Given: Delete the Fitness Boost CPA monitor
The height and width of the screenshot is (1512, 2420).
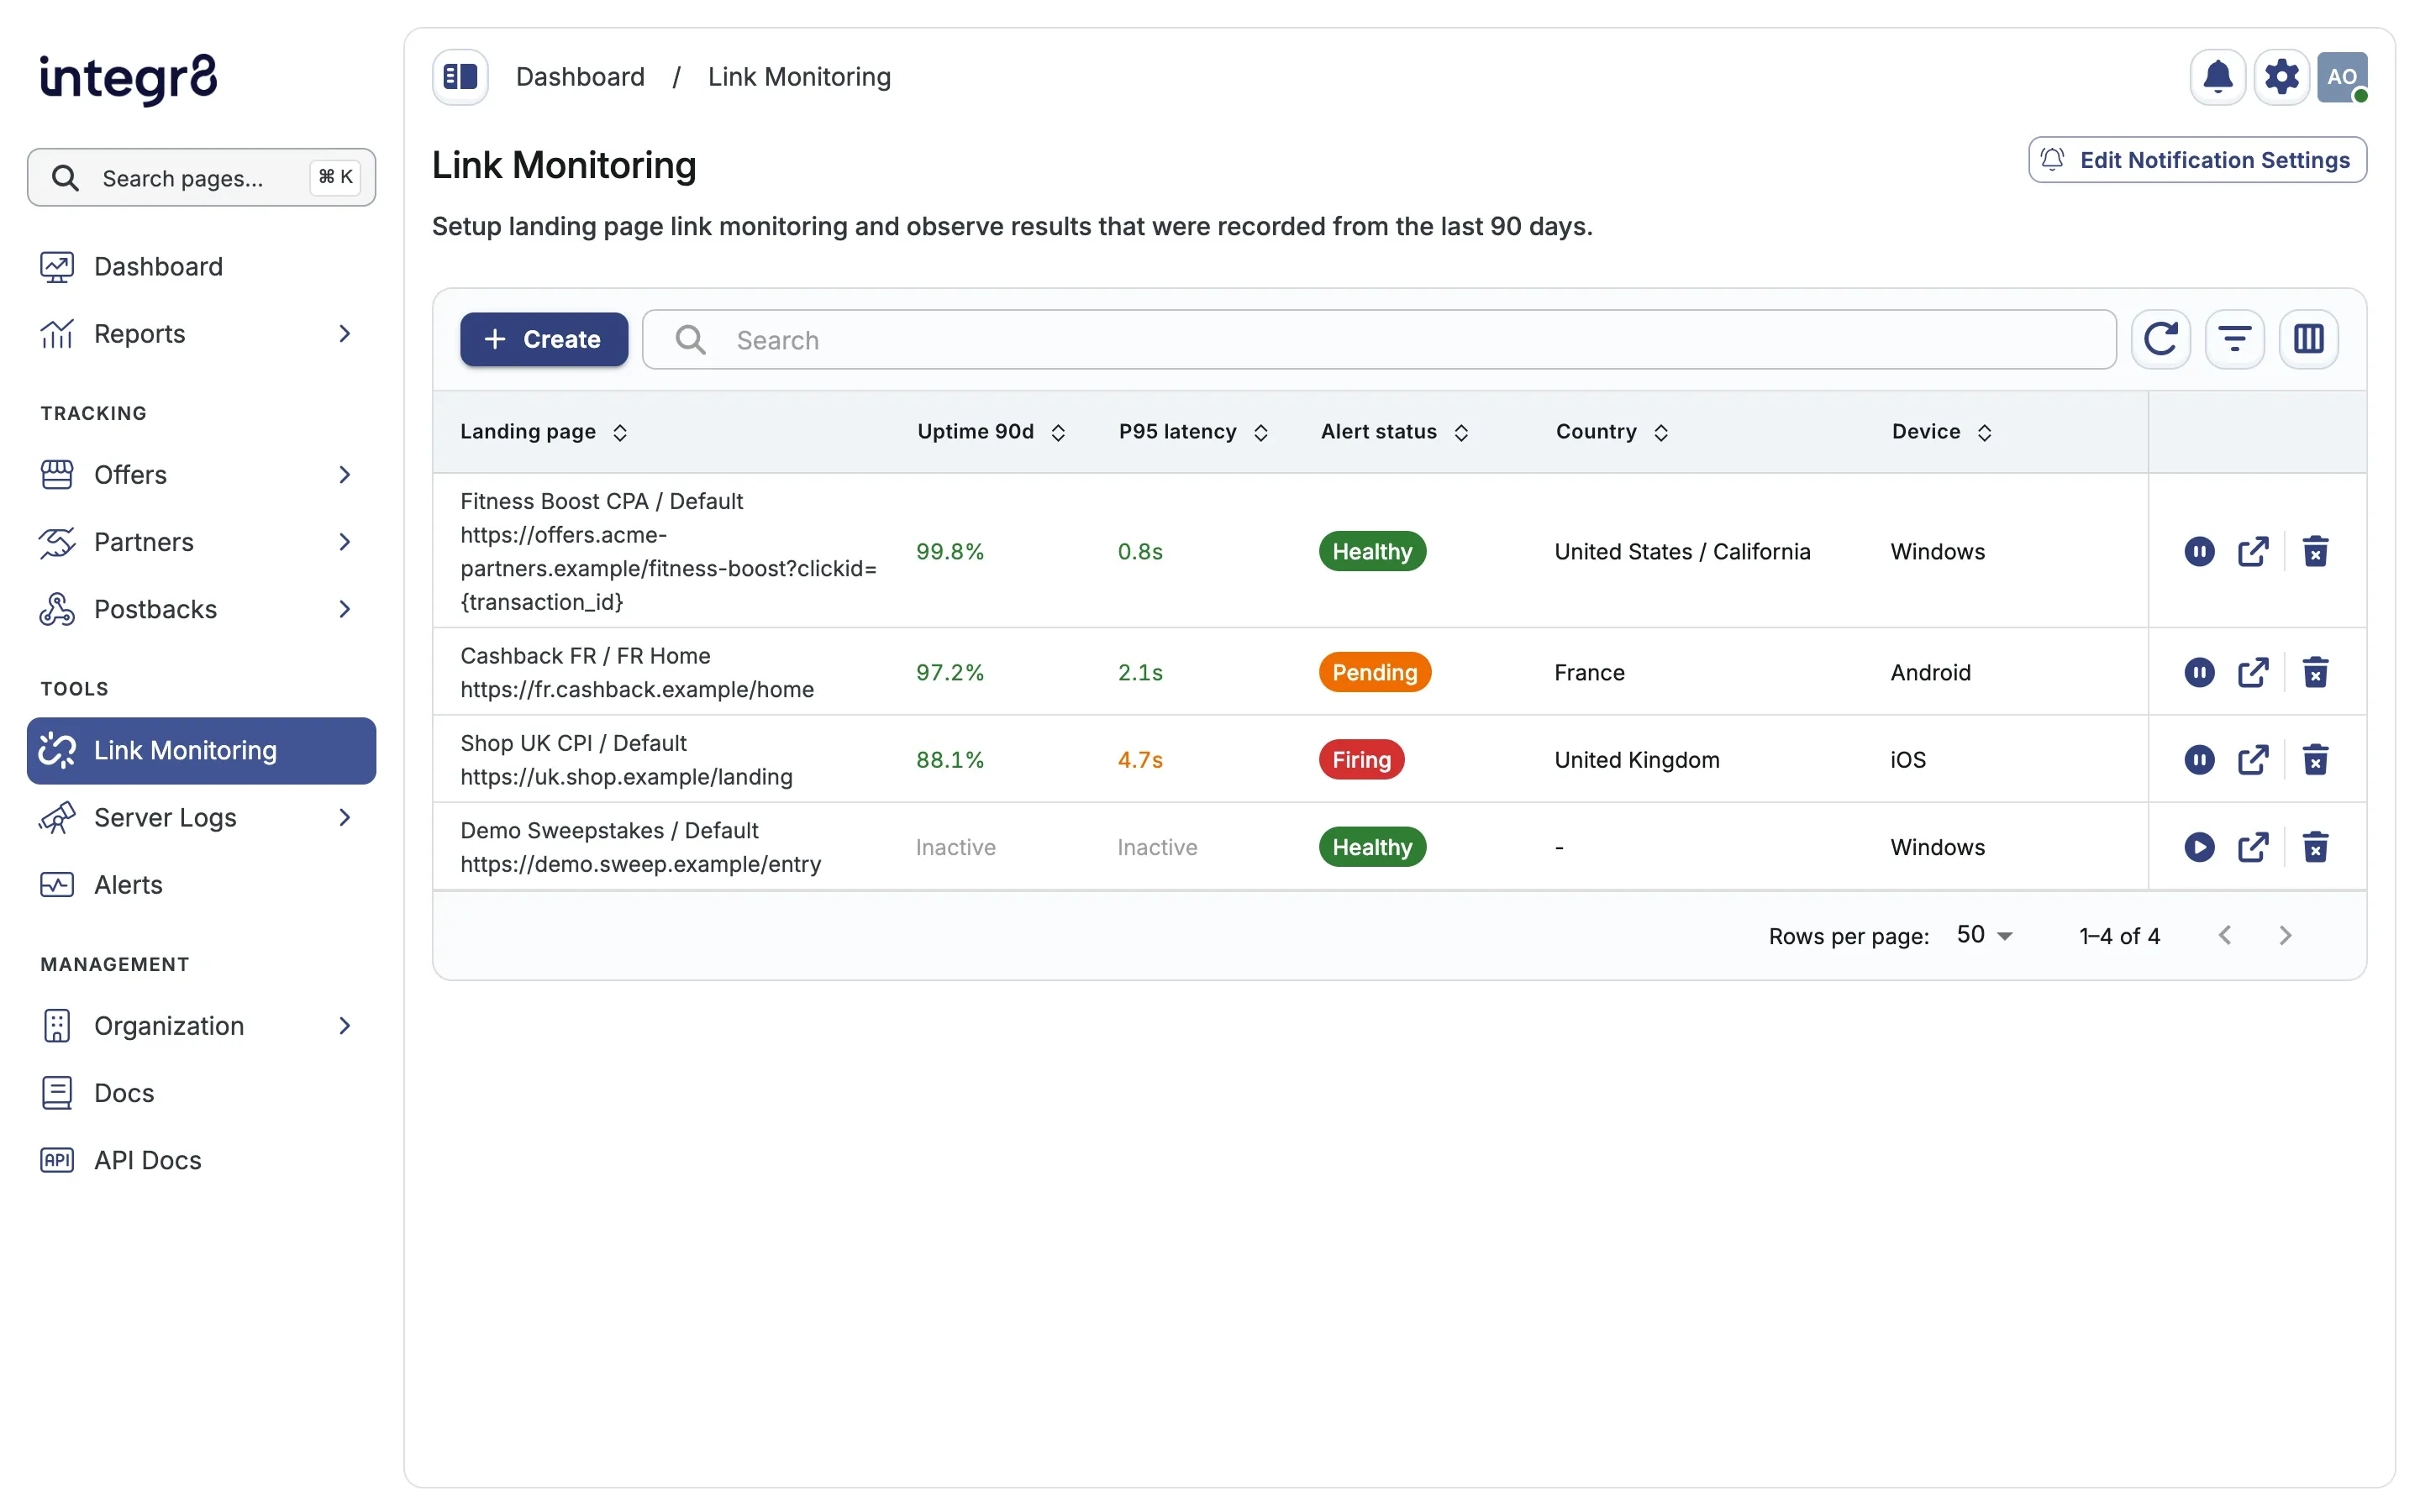Looking at the screenshot, I should click(2315, 551).
